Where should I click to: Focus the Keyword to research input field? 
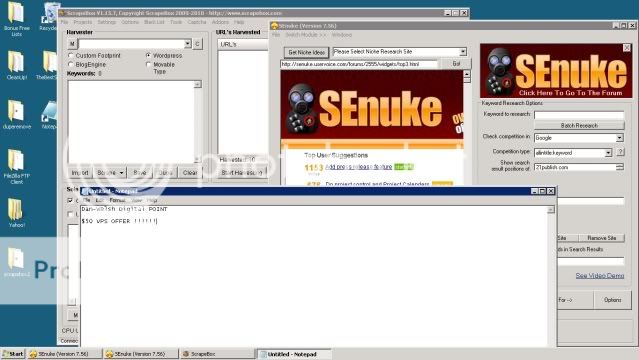pyautogui.click(x=579, y=115)
